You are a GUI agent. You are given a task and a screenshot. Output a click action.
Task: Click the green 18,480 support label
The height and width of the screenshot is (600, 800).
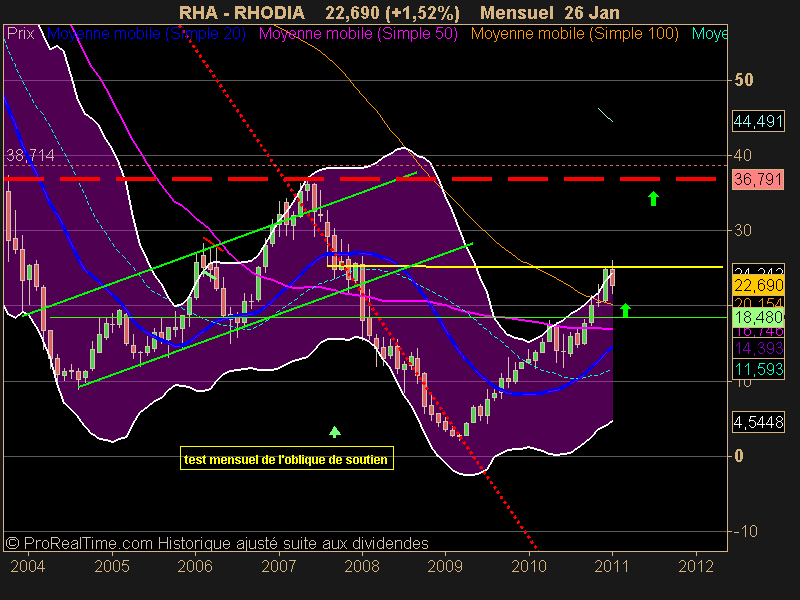point(758,317)
